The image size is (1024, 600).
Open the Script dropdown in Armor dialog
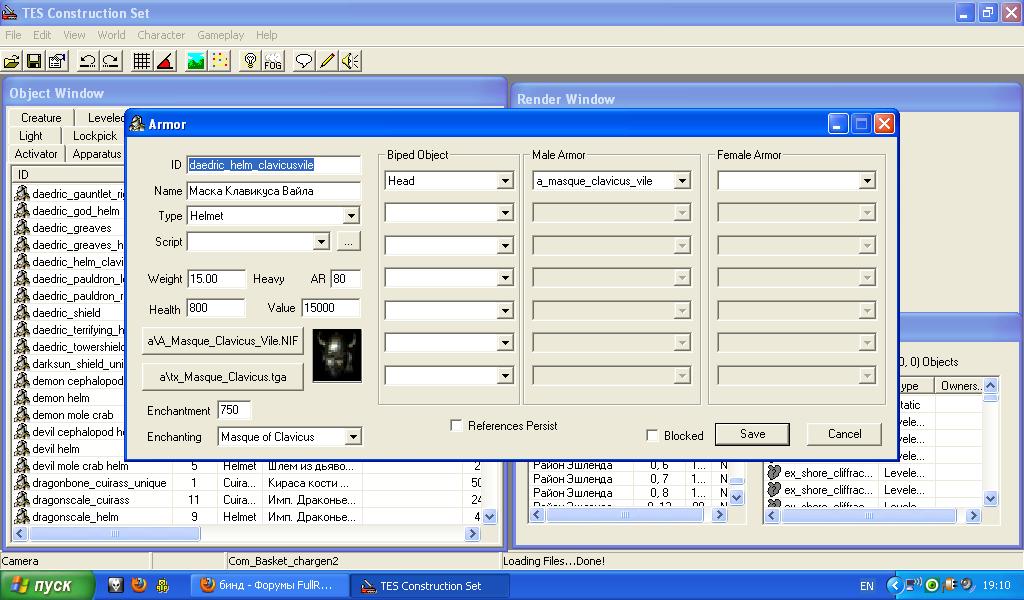click(321, 242)
